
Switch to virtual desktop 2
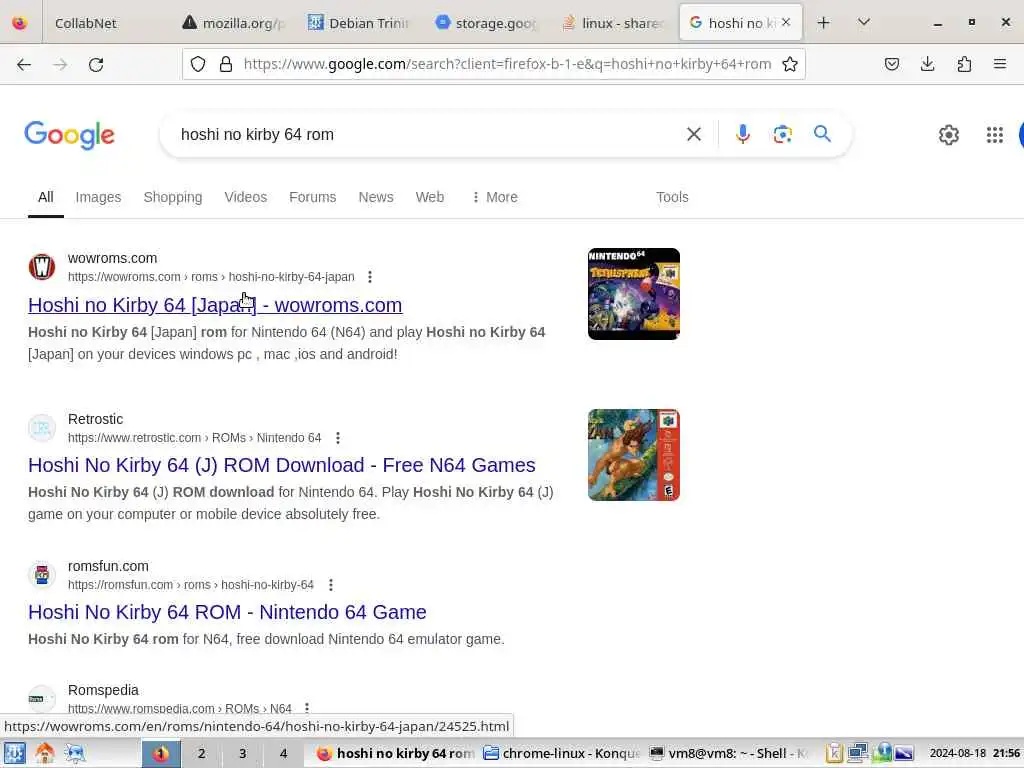(201, 754)
